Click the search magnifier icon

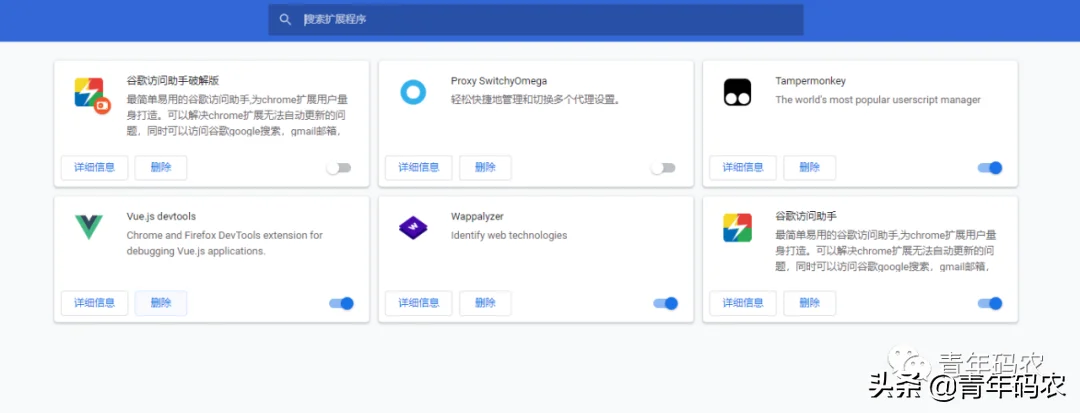click(285, 19)
